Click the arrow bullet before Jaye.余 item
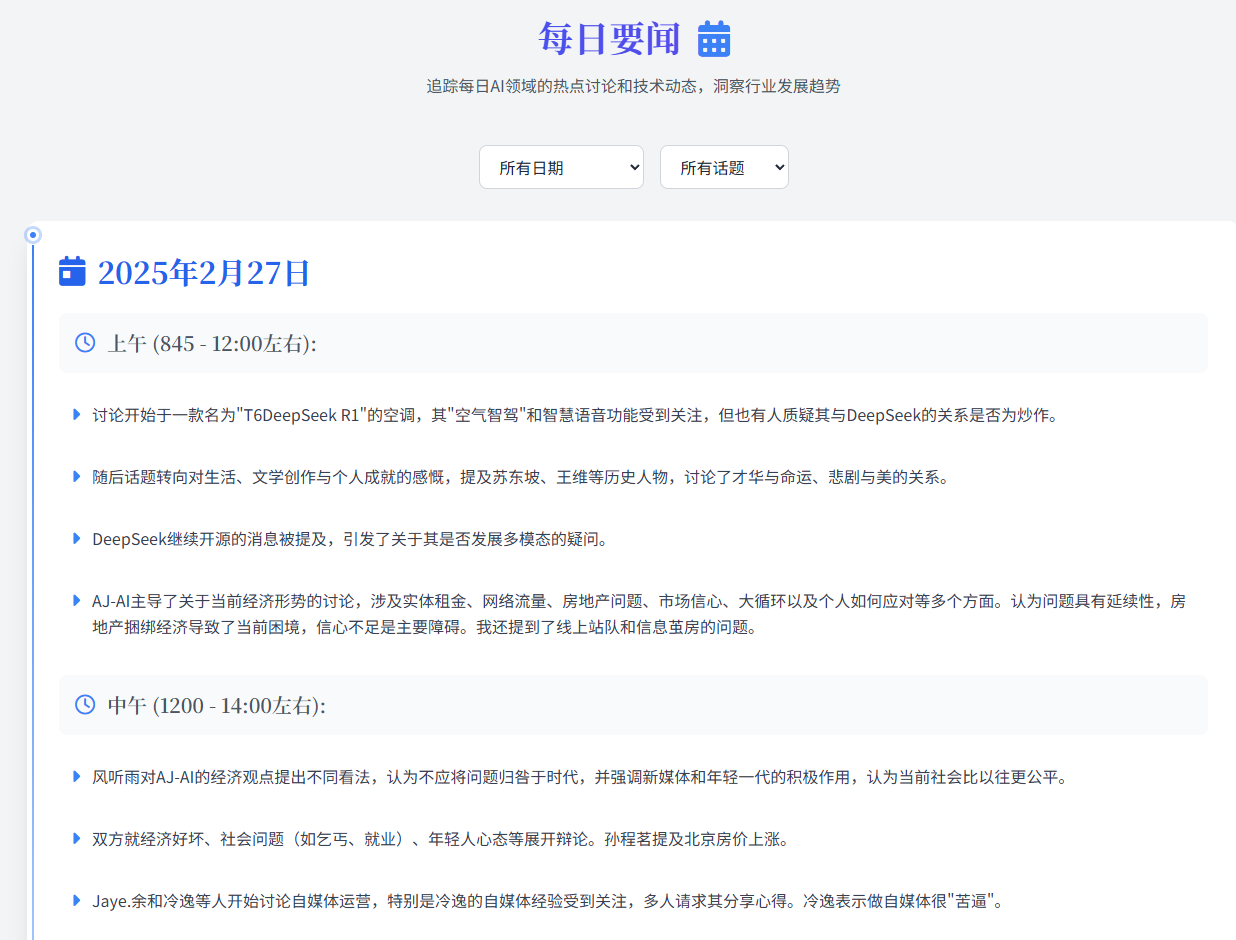 point(77,900)
